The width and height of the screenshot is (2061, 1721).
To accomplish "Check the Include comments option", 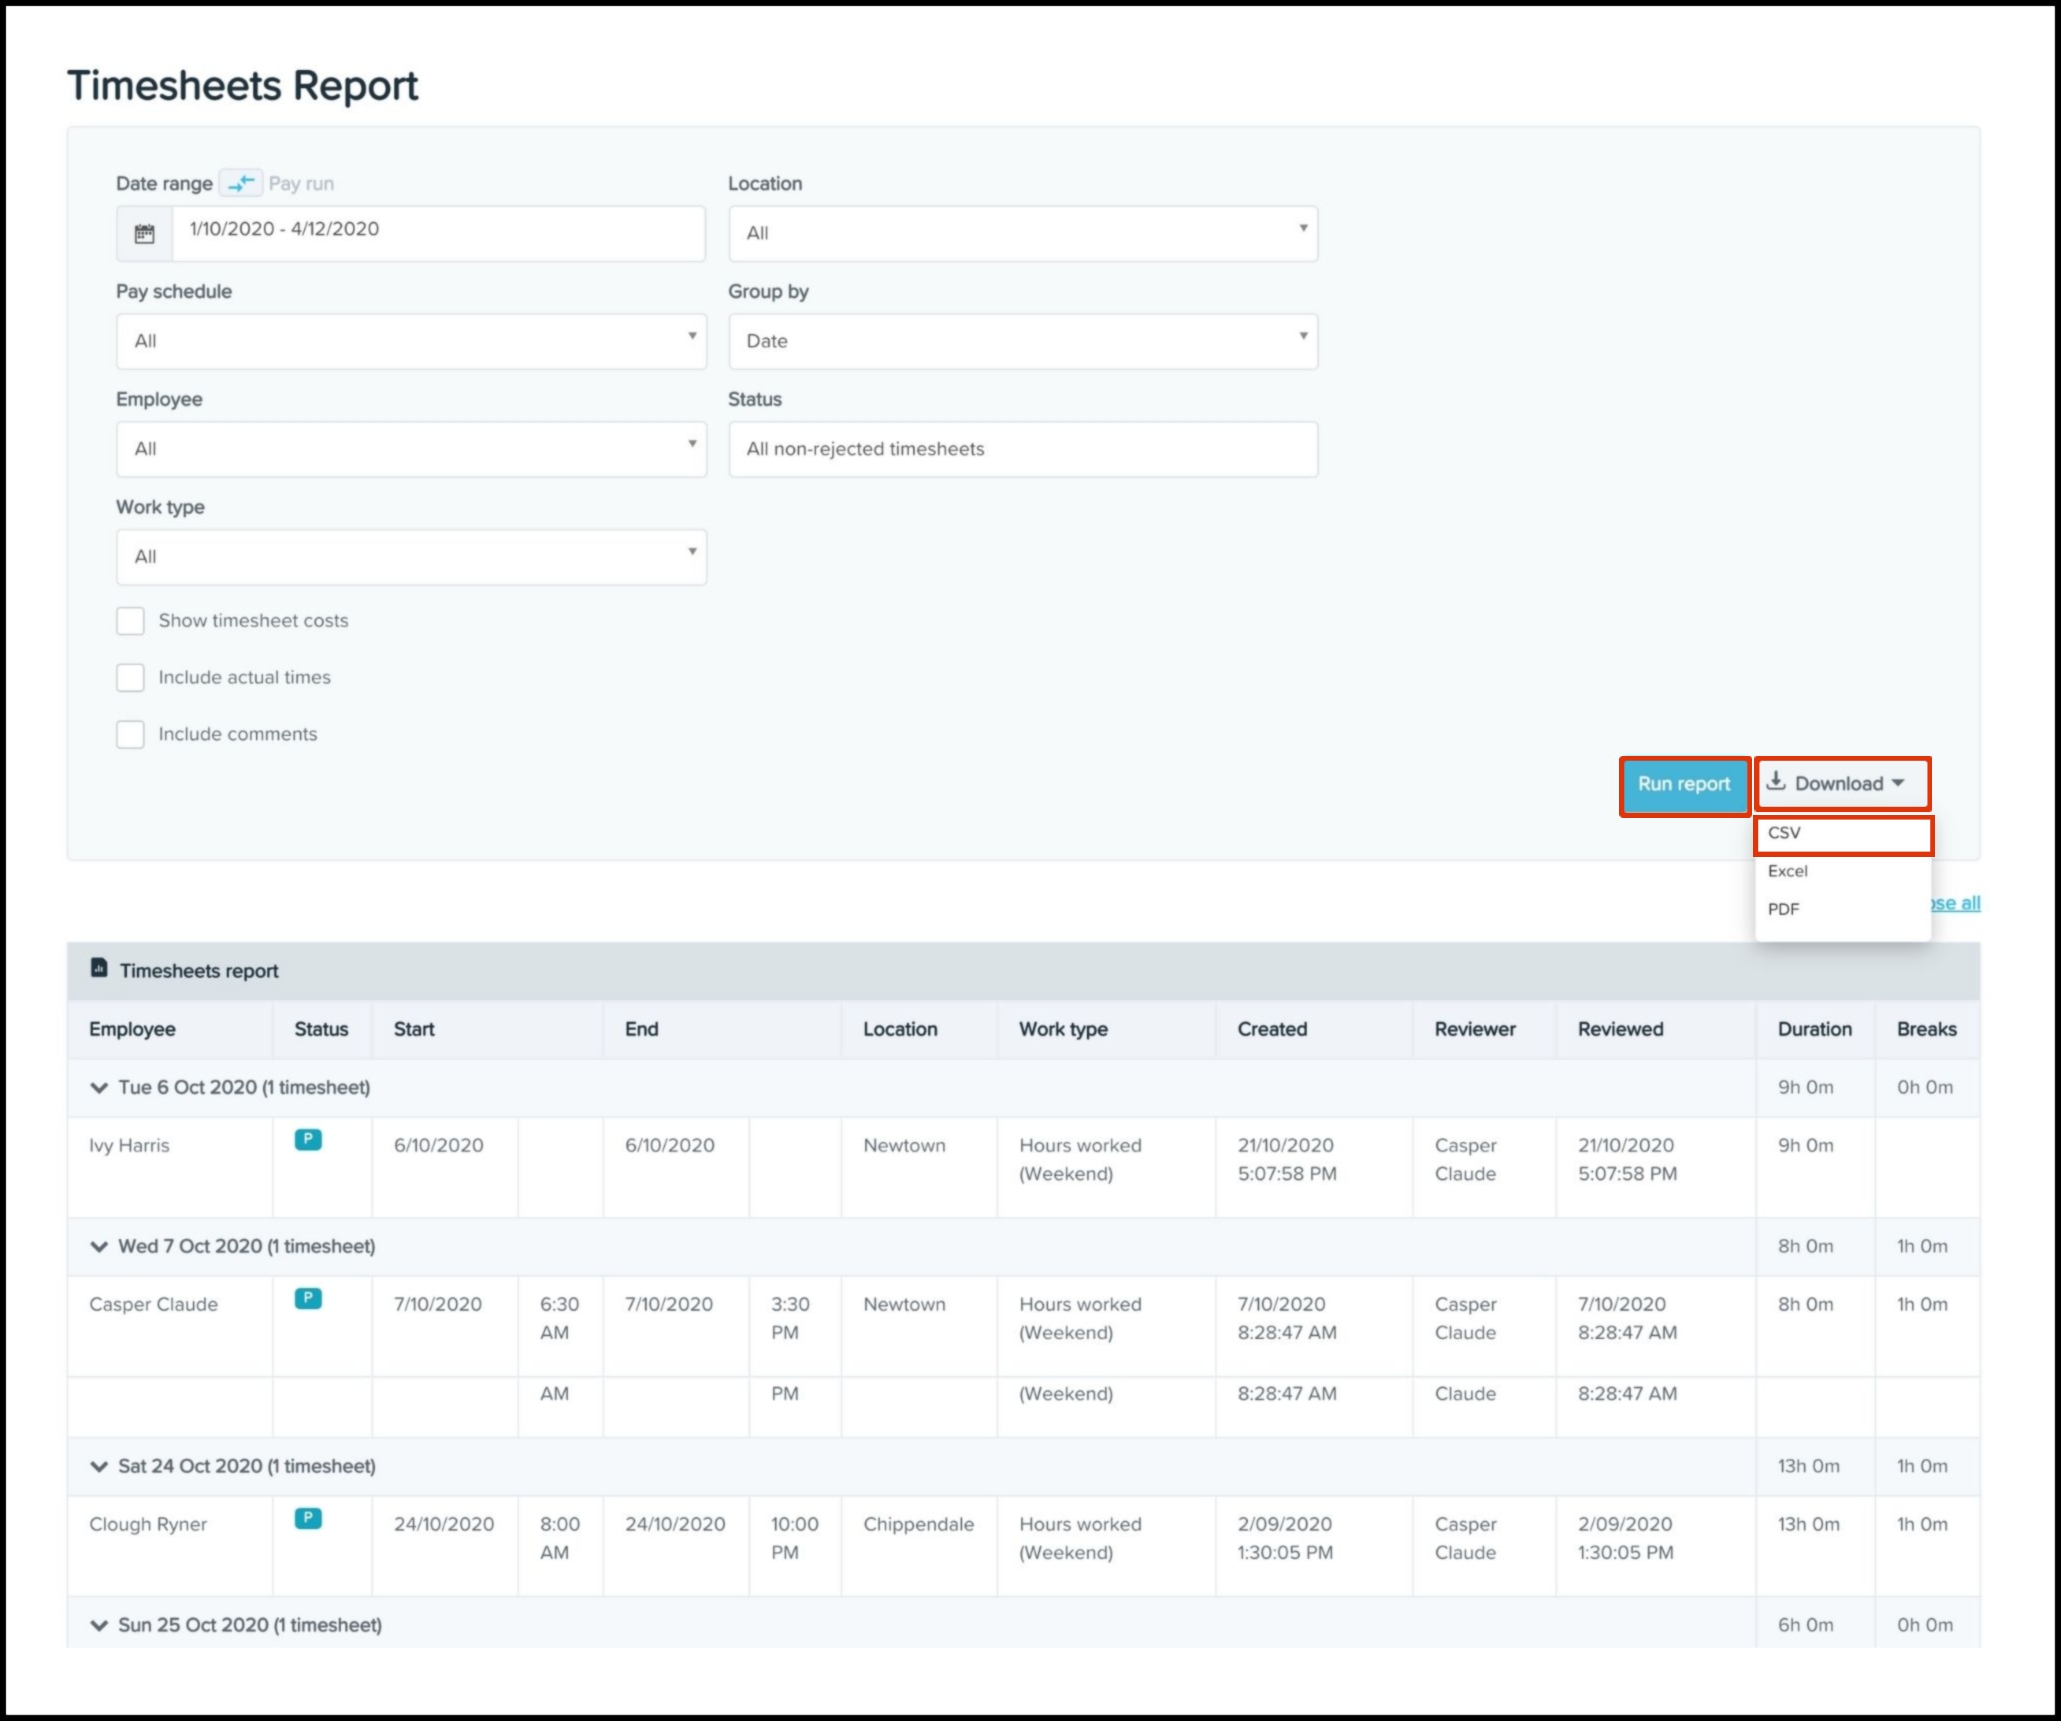I will (x=130, y=735).
